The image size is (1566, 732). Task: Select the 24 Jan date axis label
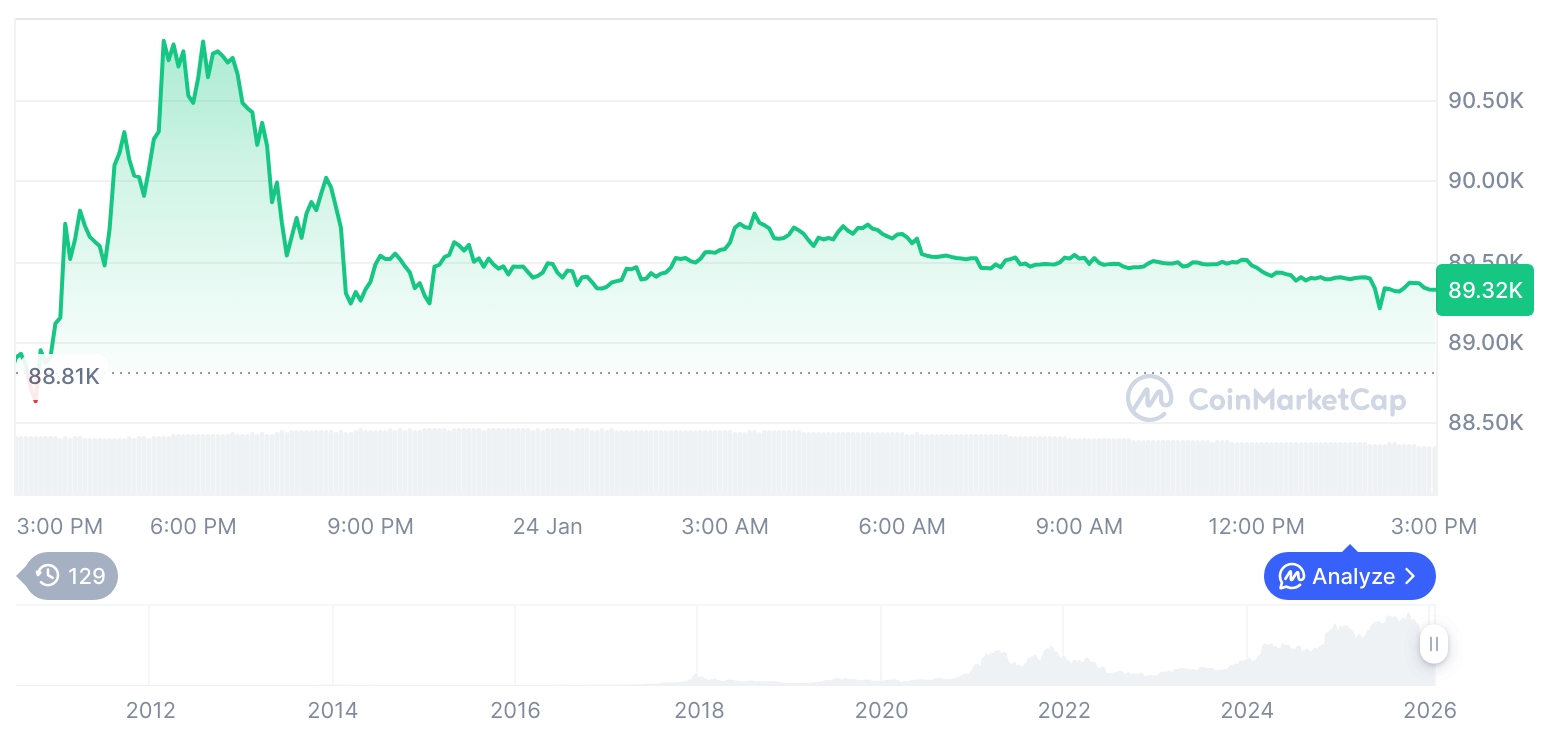click(x=547, y=526)
